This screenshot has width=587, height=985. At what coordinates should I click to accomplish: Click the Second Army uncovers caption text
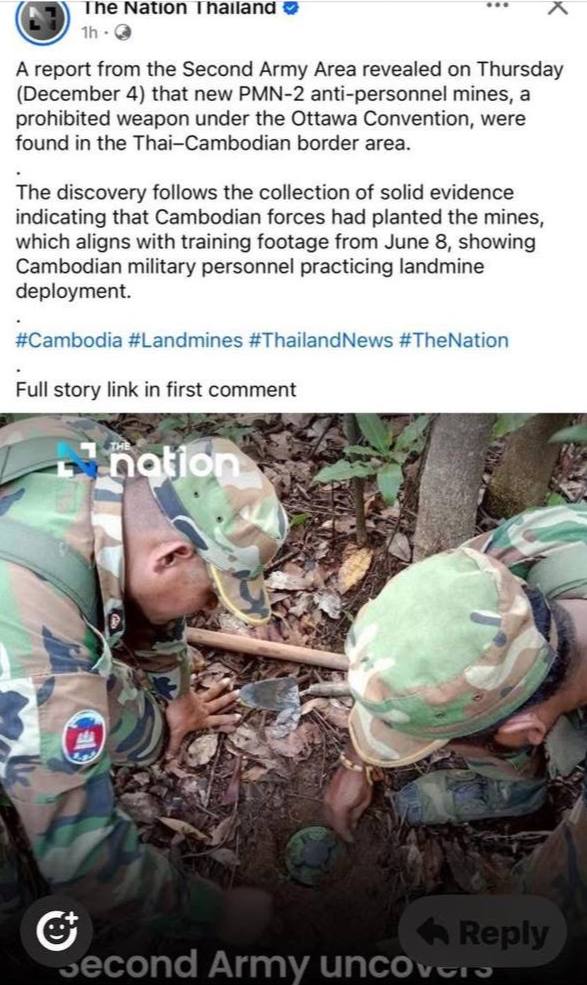(277, 967)
